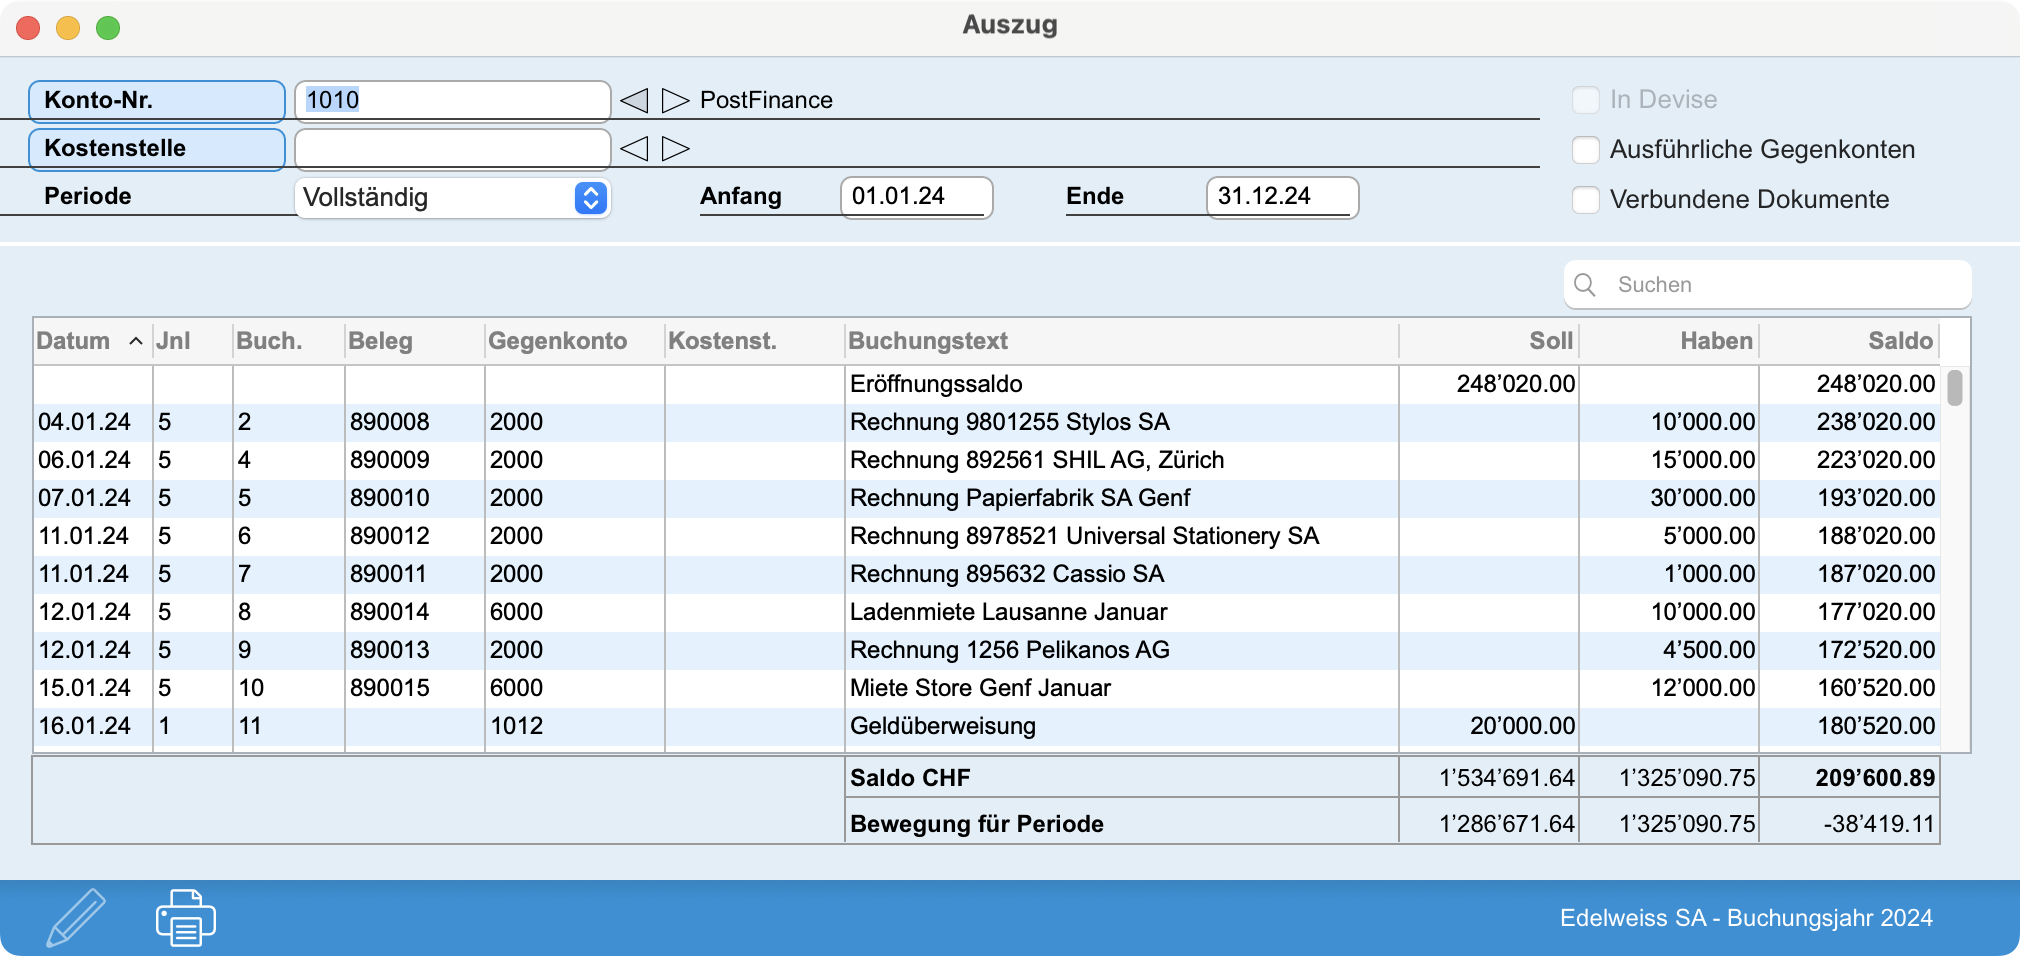The width and height of the screenshot is (2020, 956).
Task: Click the pencil edit icon
Action: [x=76, y=917]
